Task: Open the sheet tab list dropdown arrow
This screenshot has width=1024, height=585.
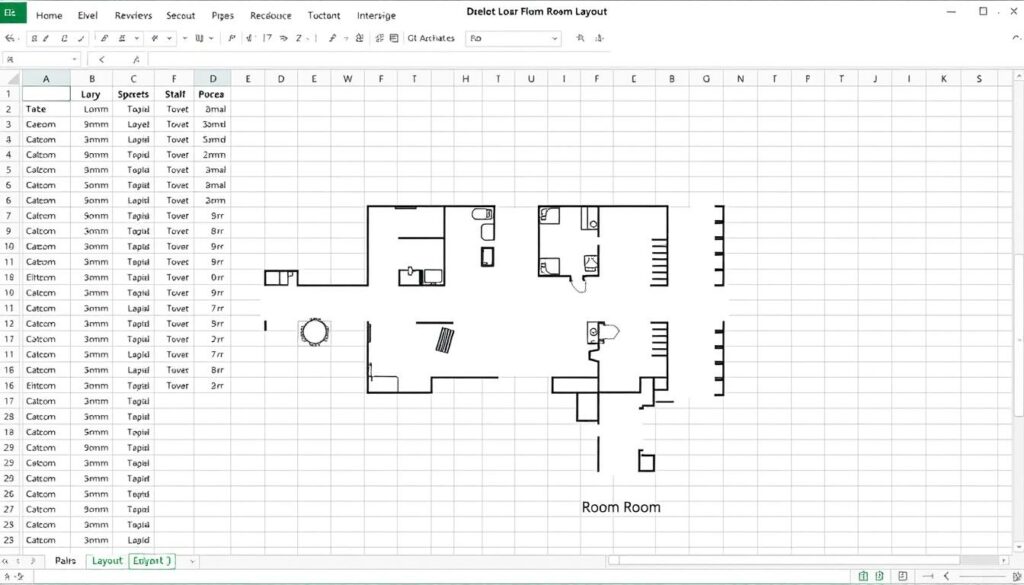Action: tap(192, 561)
